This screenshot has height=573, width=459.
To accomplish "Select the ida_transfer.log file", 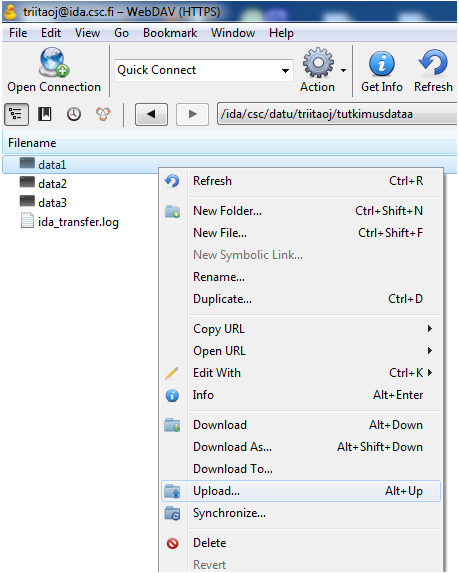I will pos(78,222).
